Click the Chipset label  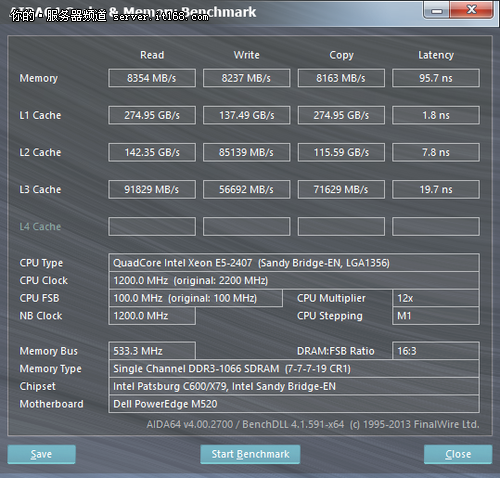pos(38,386)
